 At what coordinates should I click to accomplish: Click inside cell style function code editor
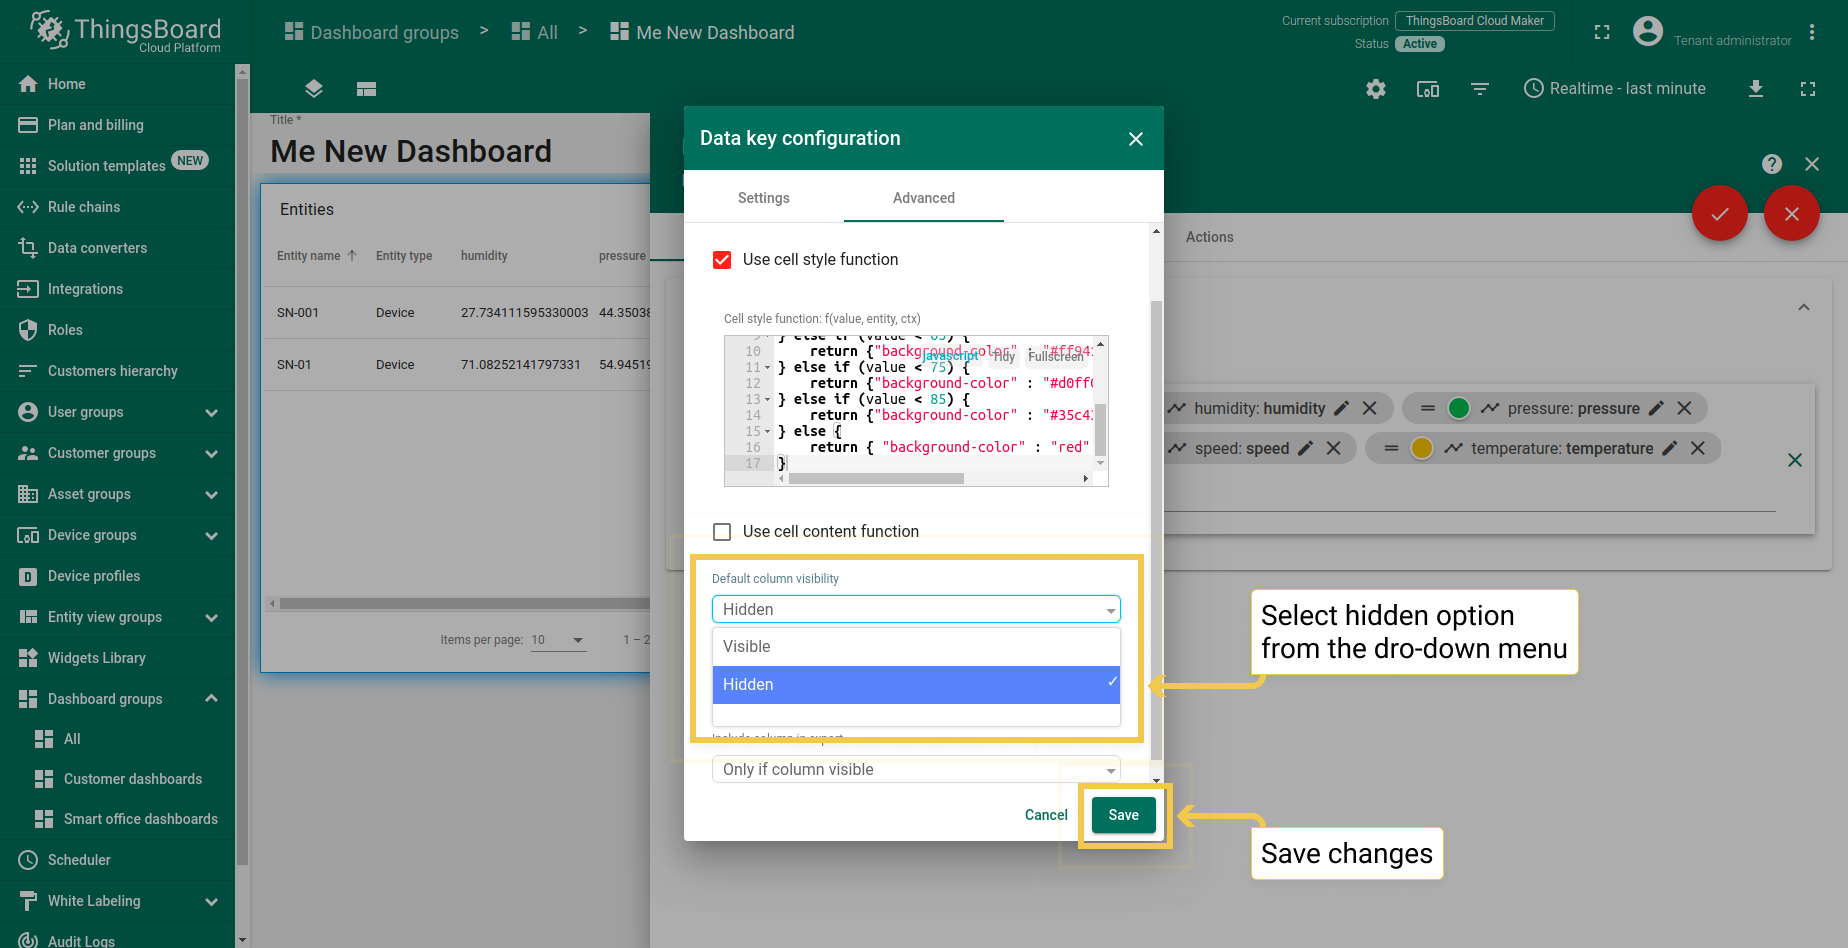click(916, 411)
